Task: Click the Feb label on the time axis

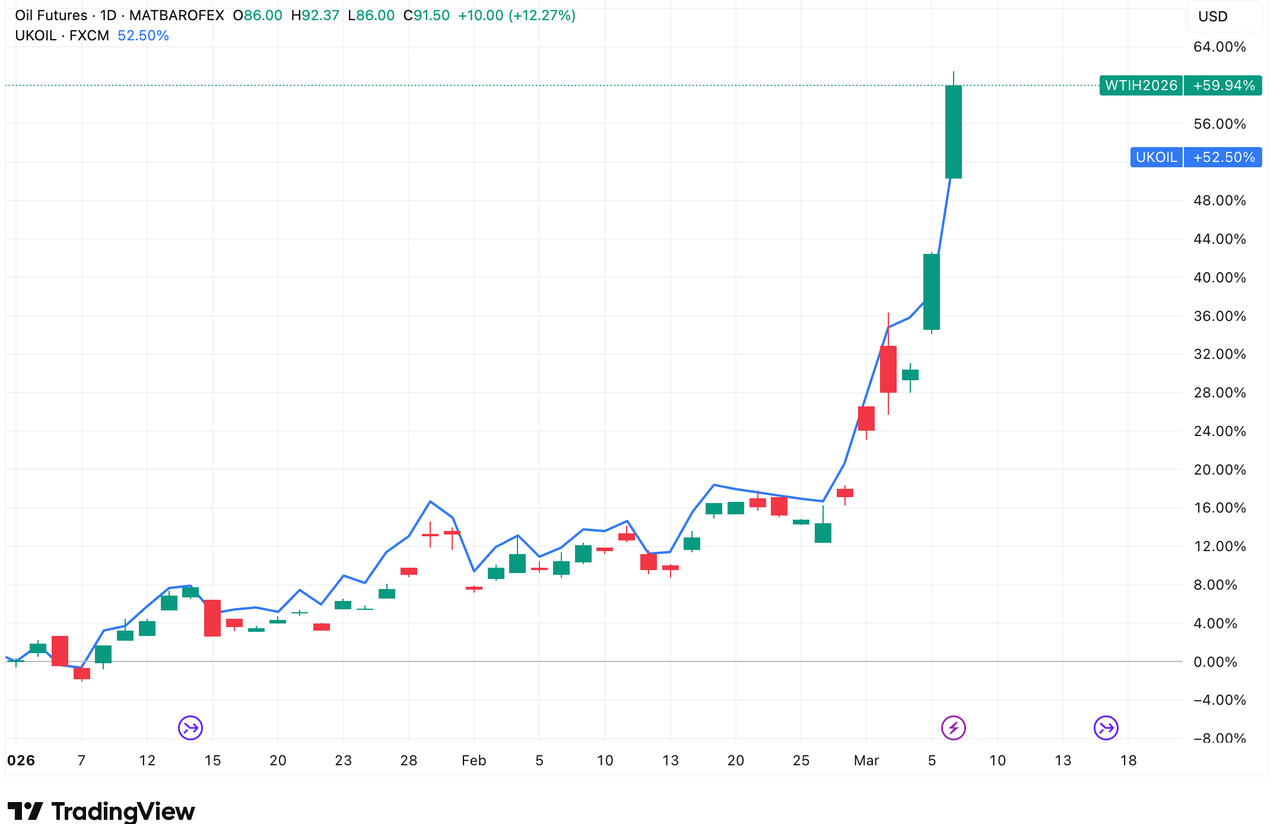Action: pyautogui.click(x=473, y=760)
